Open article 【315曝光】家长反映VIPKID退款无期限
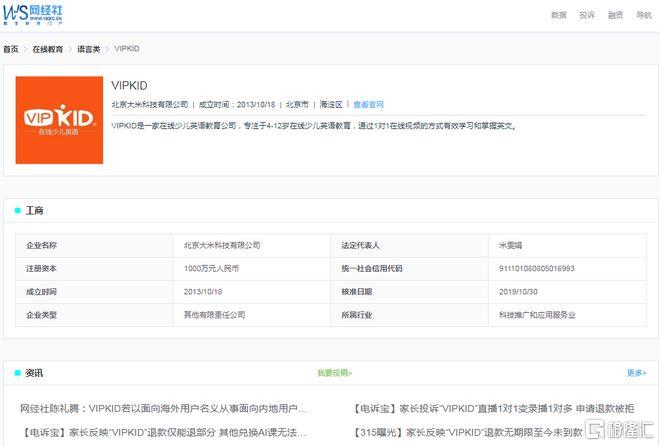The height and width of the screenshot is (446, 660). (468, 432)
